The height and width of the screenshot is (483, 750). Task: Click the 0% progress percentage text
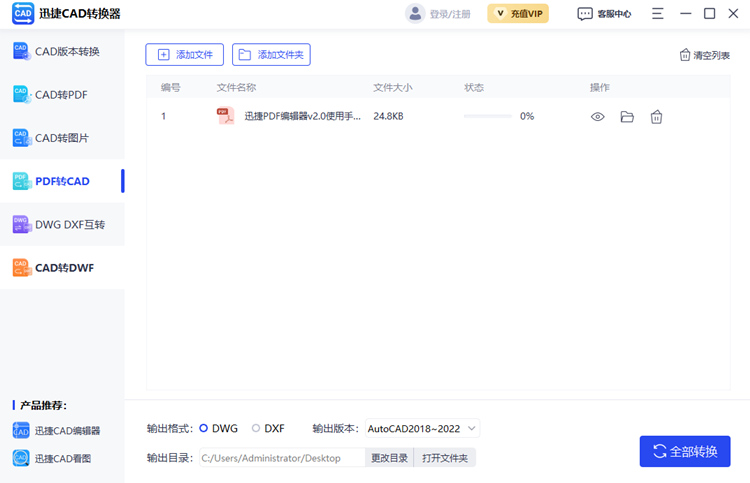pos(527,116)
